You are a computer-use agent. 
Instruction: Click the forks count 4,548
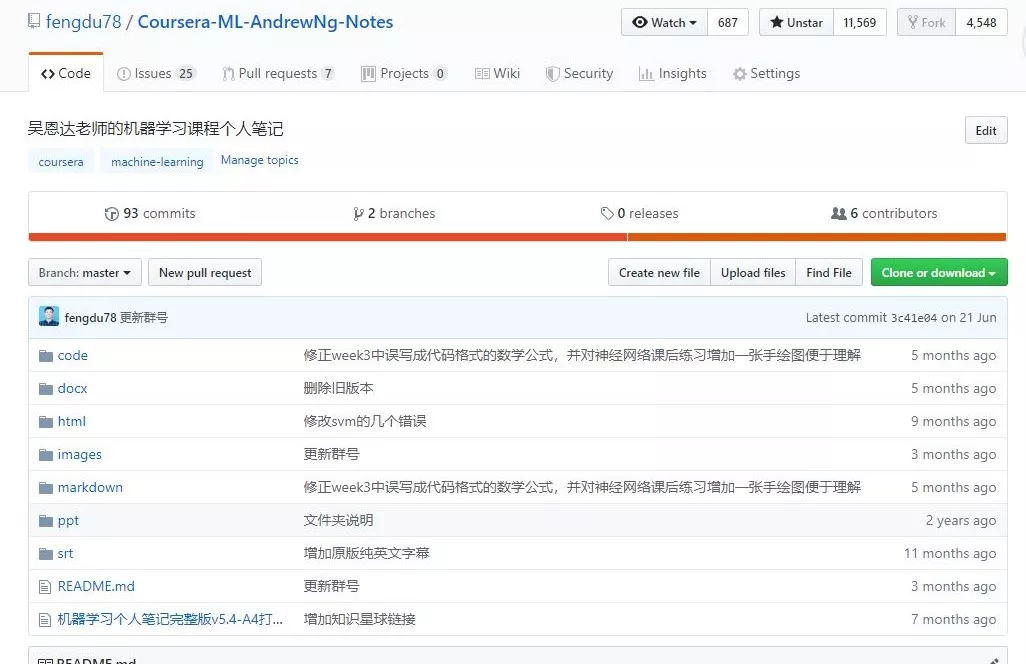click(982, 22)
